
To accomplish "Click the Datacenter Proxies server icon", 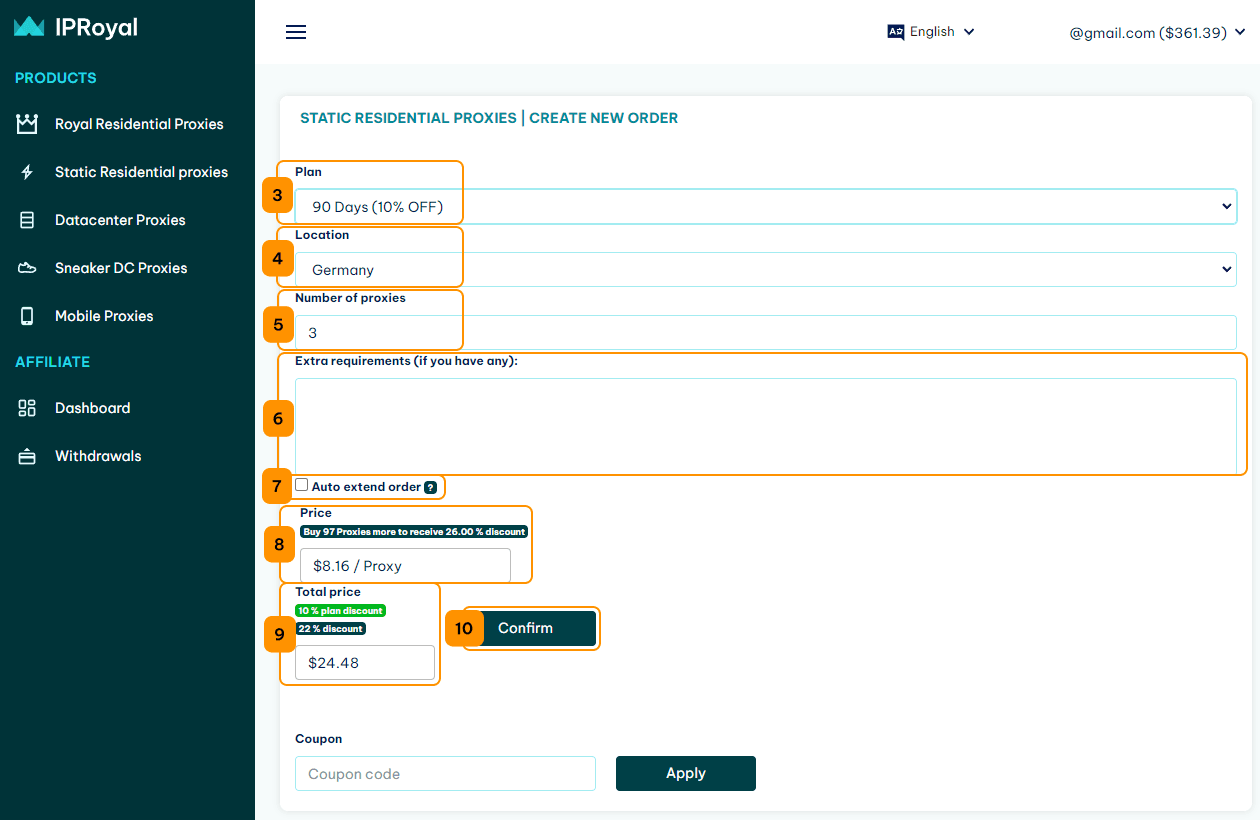I will [x=27, y=220].
